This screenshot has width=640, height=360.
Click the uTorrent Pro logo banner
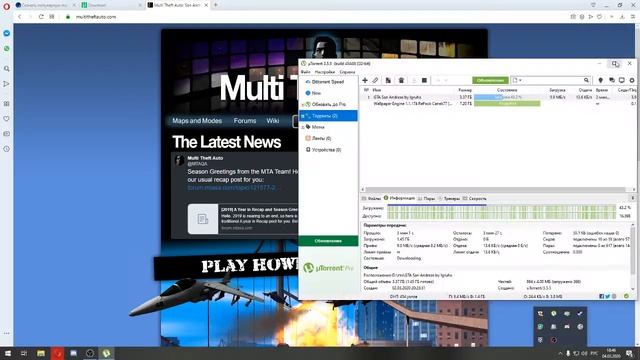328,268
